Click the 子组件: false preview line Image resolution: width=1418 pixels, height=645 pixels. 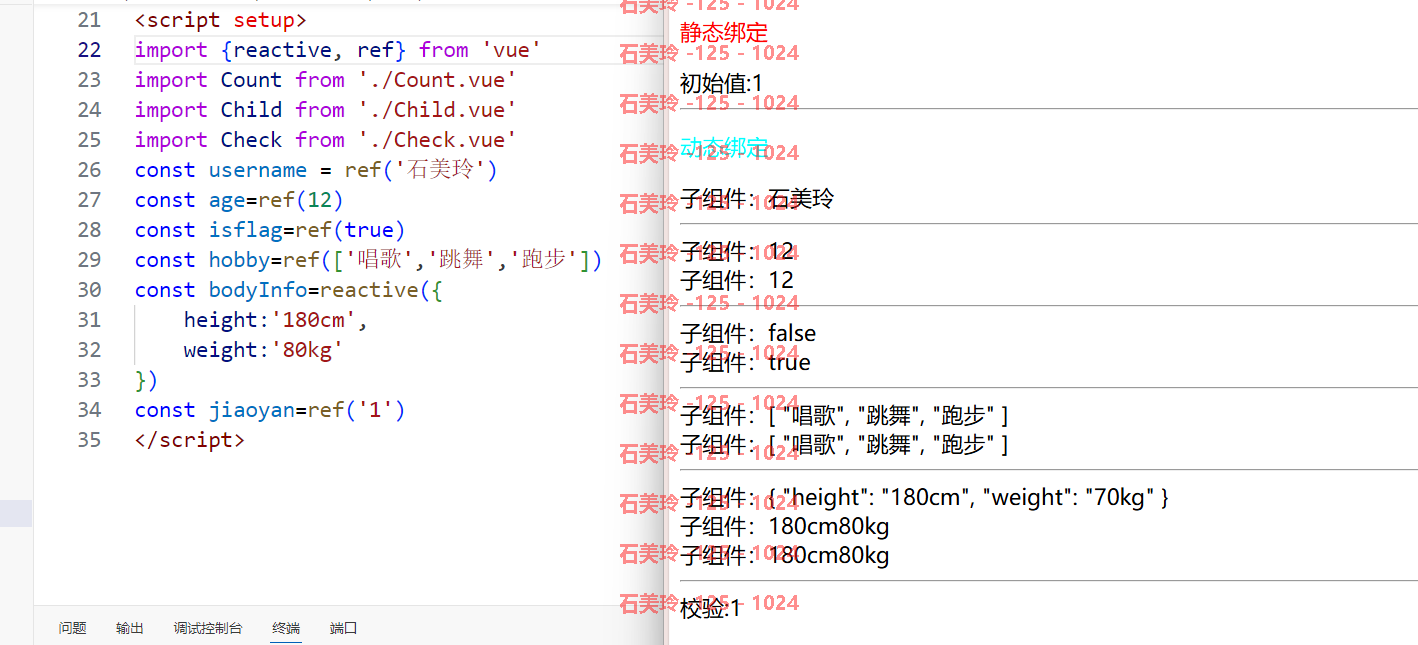point(748,333)
